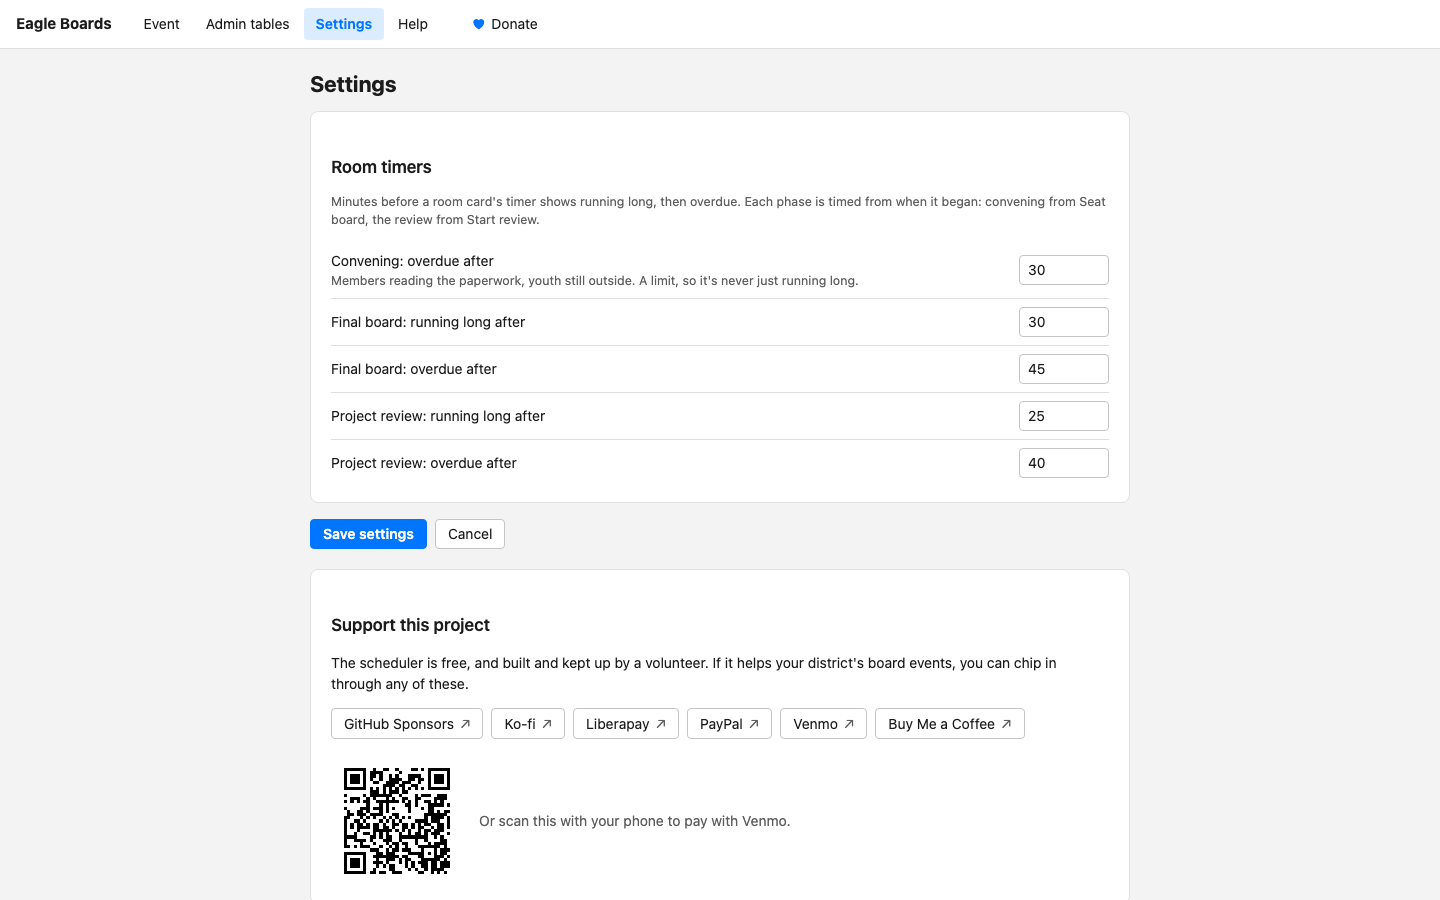Click the Donate text in the navbar
This screenshot has height=900, width=1440.
[514, 24]
